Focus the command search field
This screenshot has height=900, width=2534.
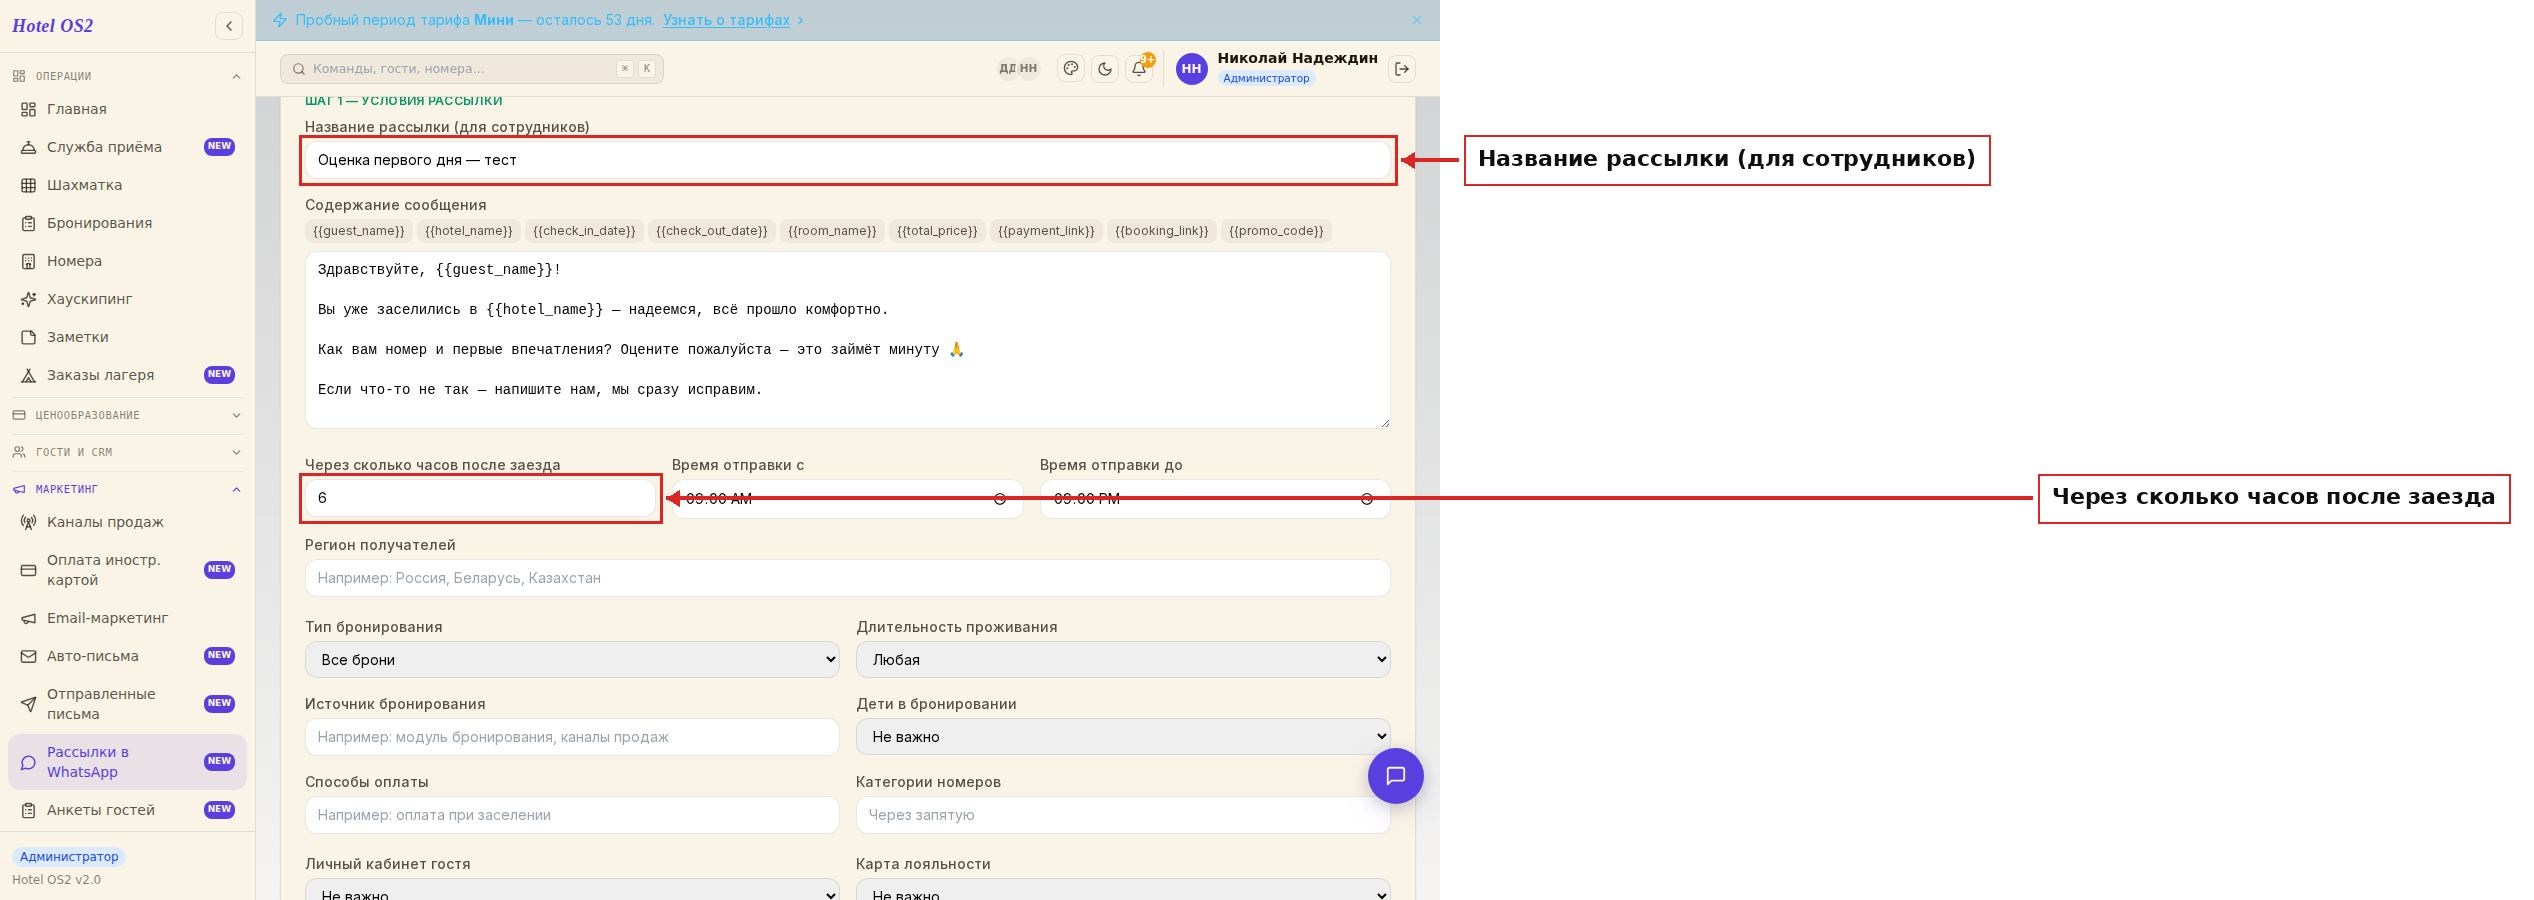click(472, 69)
